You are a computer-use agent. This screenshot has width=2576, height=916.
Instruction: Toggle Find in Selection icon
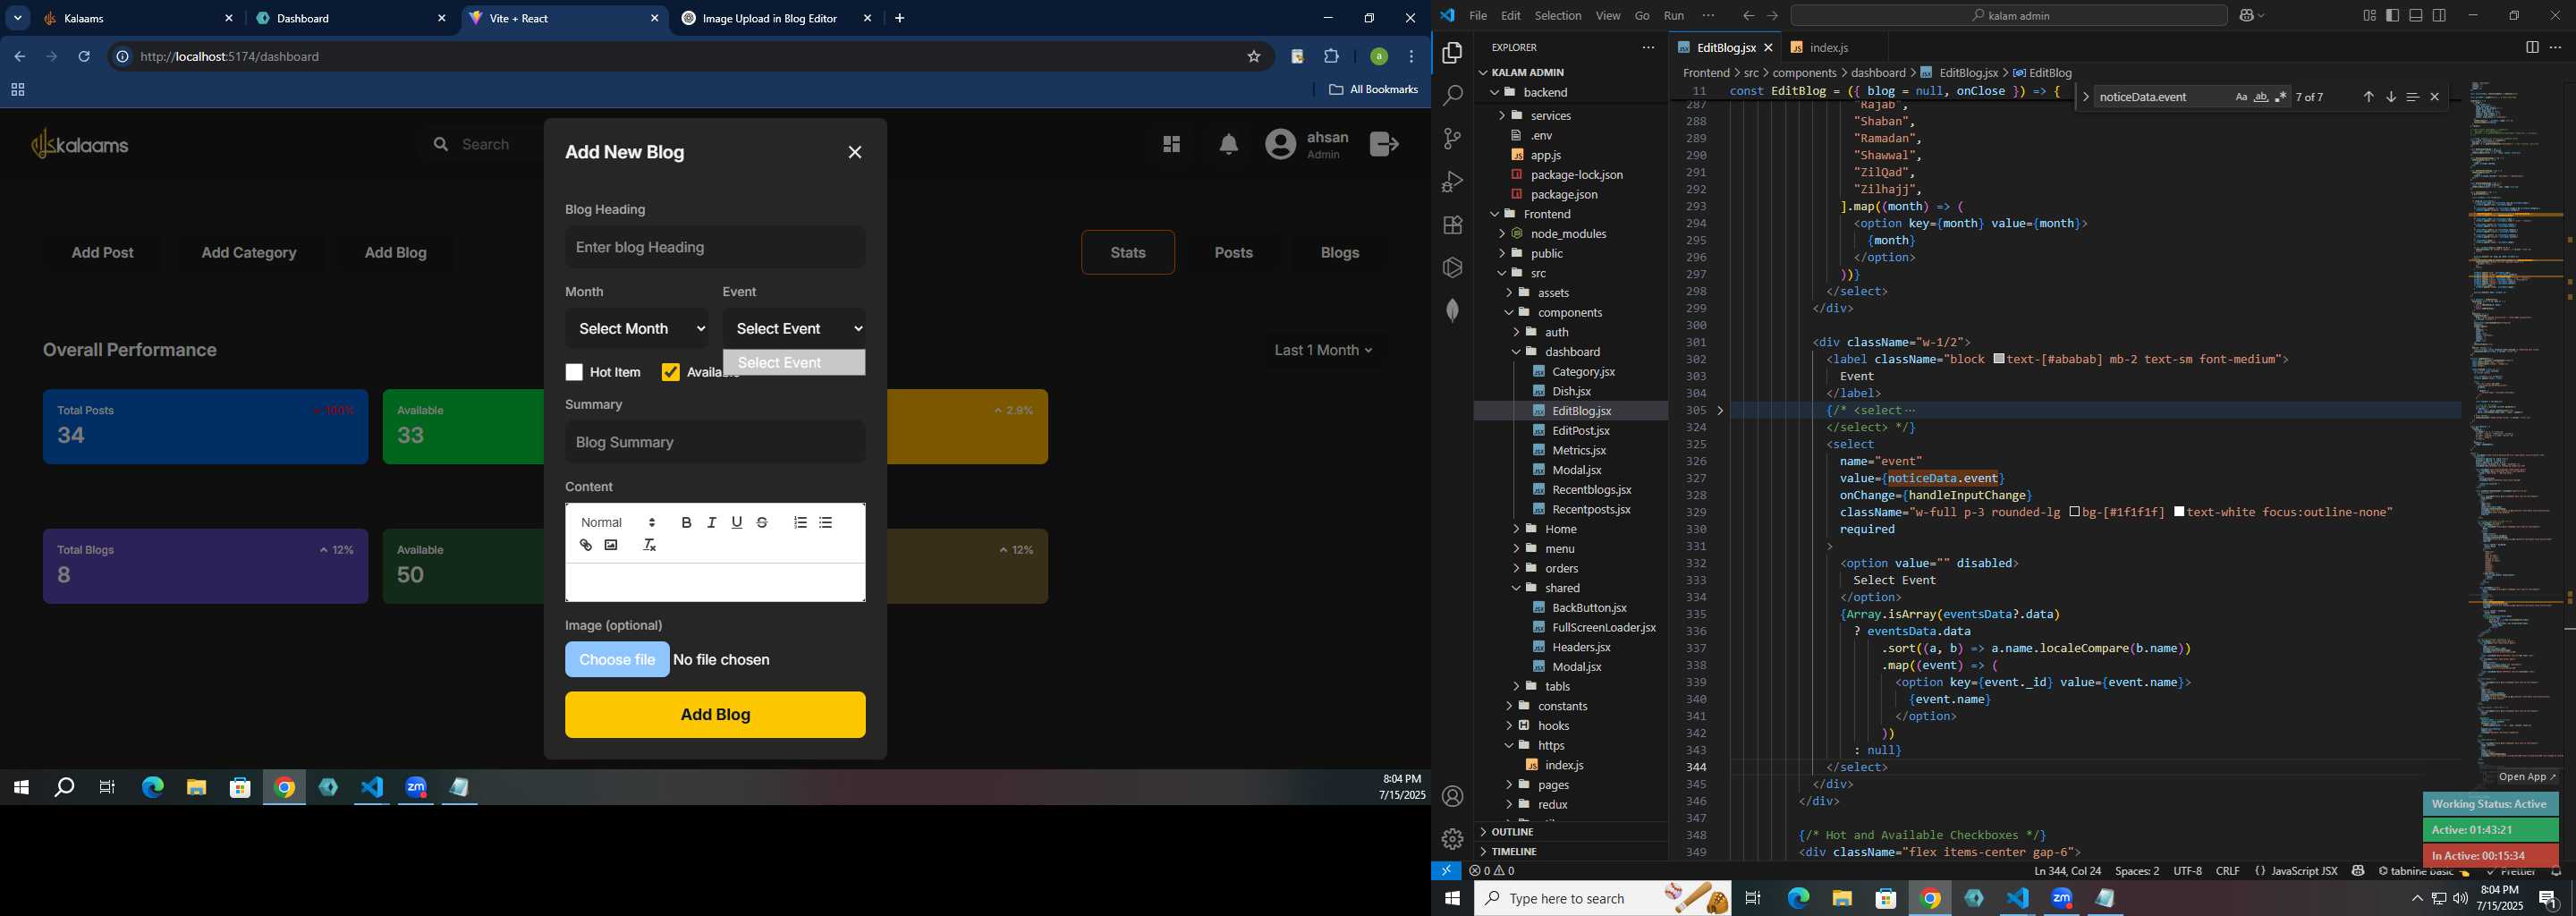point(2413,97)
